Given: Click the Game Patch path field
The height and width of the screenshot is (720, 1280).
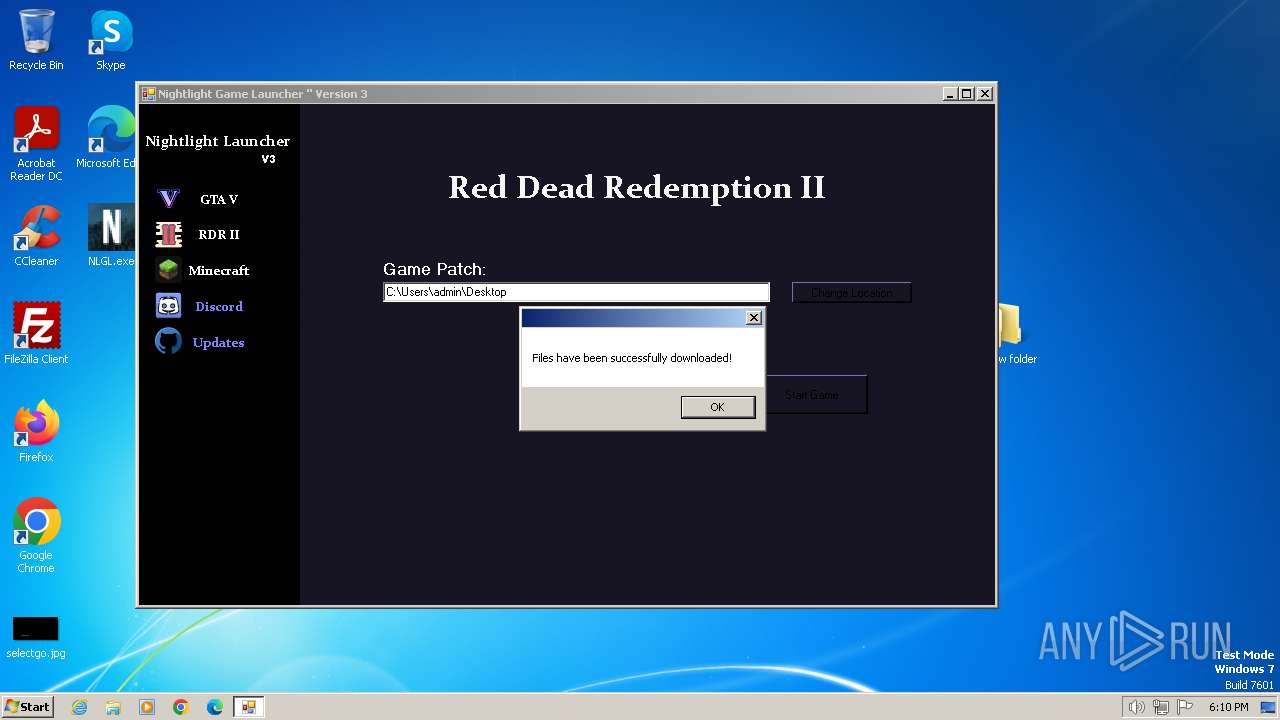Looking at the screenshot, I should [576, 292].
